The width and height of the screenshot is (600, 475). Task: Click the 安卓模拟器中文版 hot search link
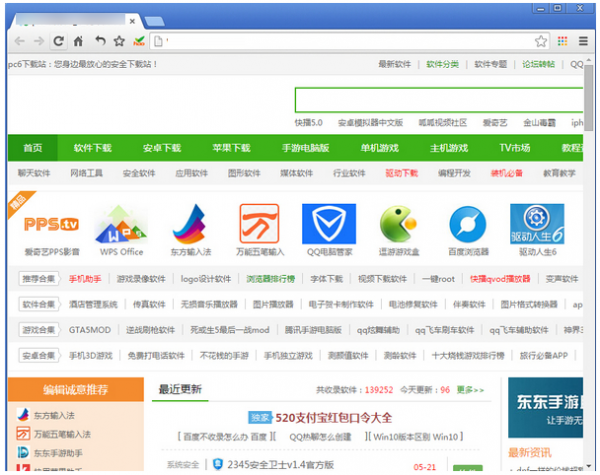tap(370, 122)
